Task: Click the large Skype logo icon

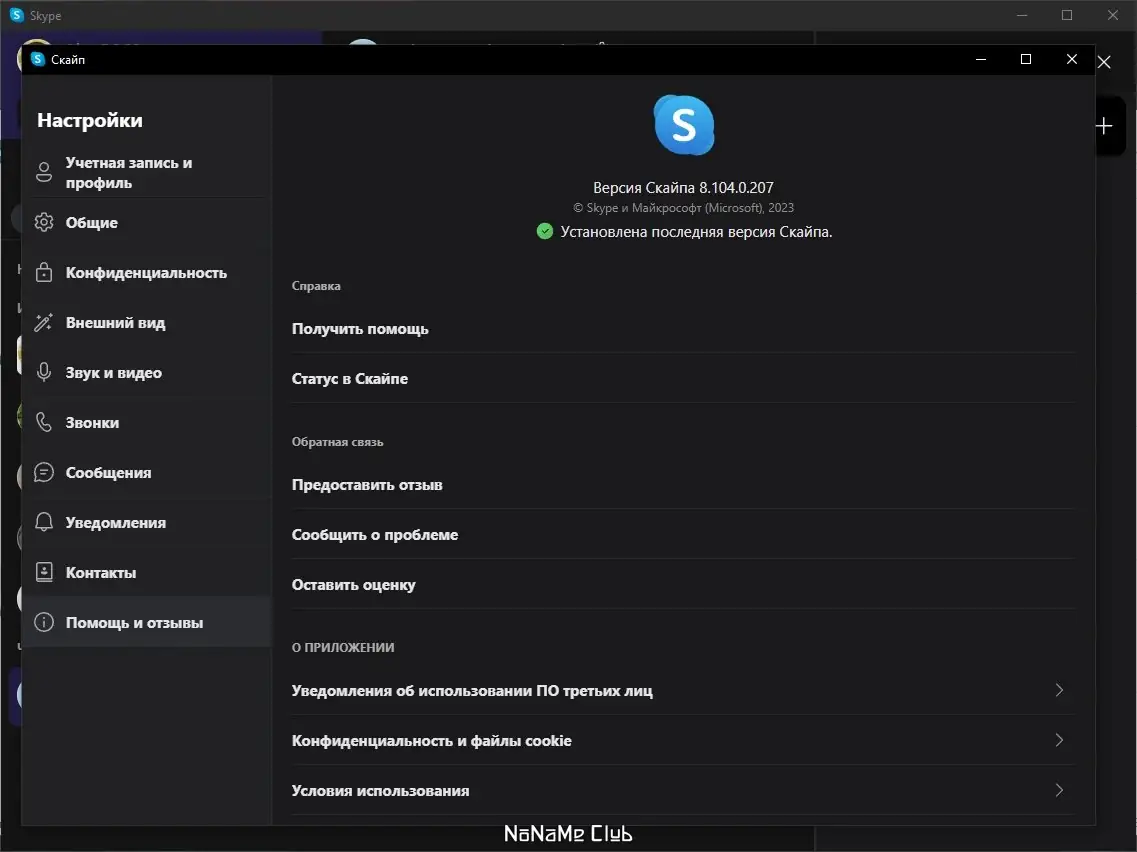Action: click(x=684, y=125)
